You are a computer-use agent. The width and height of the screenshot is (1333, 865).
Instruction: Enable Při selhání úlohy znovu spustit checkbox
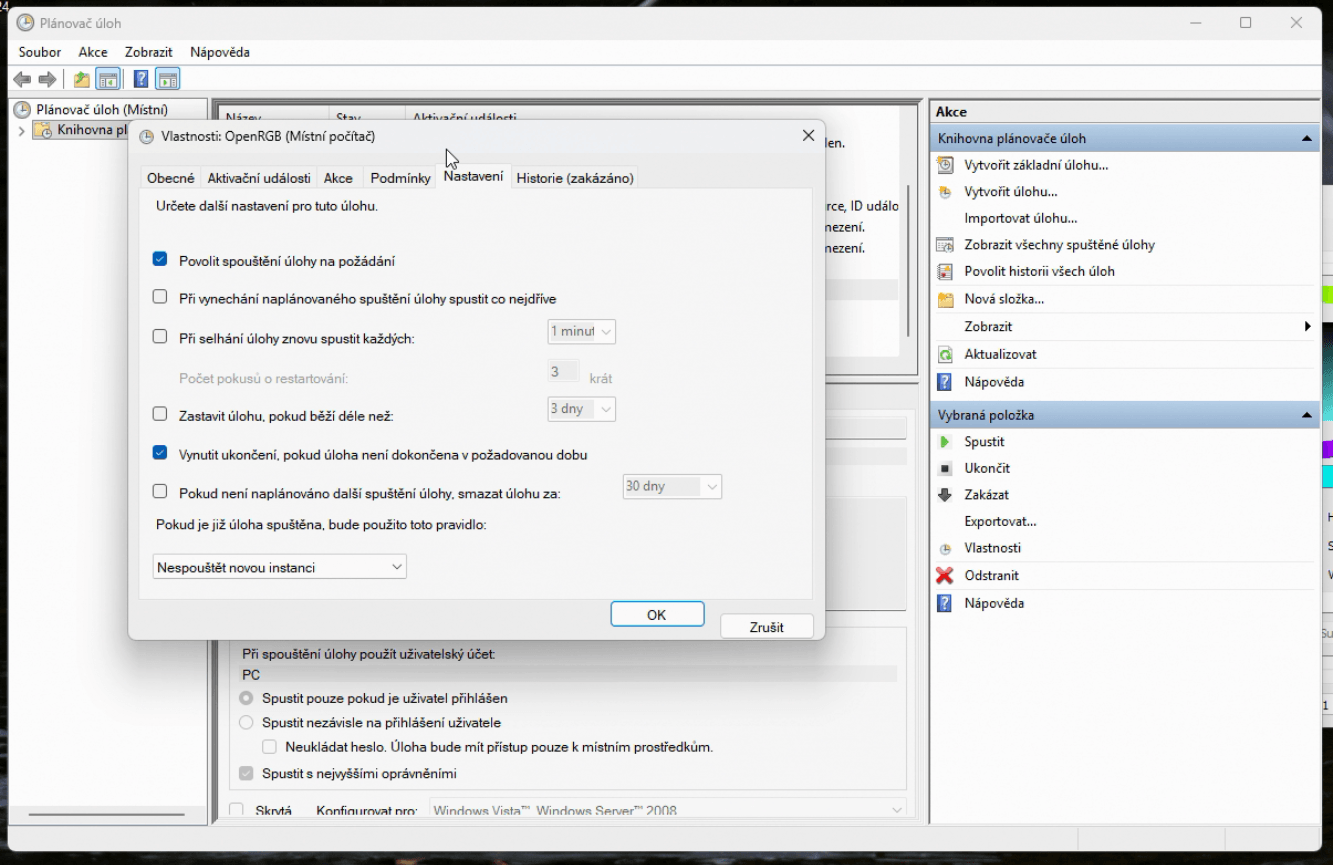pos(160,336)
